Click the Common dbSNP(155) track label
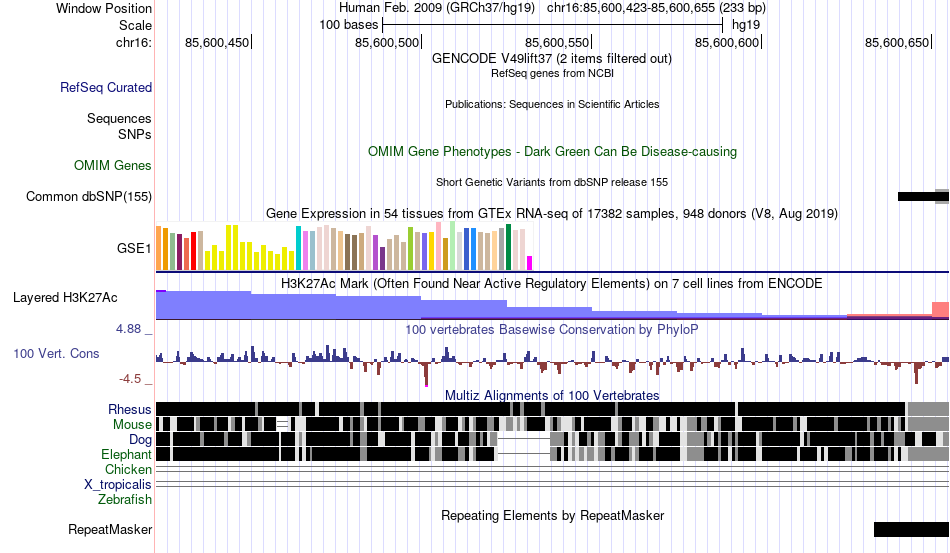This screenshot has height=553, width=950. [x=89, y=196]
